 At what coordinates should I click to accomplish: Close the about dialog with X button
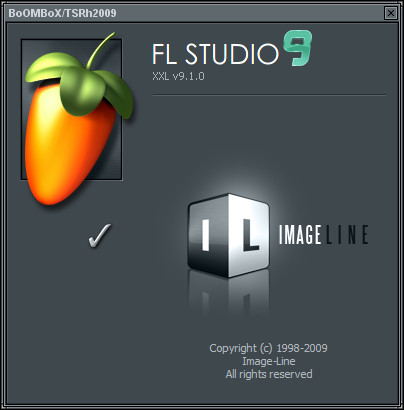(391, 13)
